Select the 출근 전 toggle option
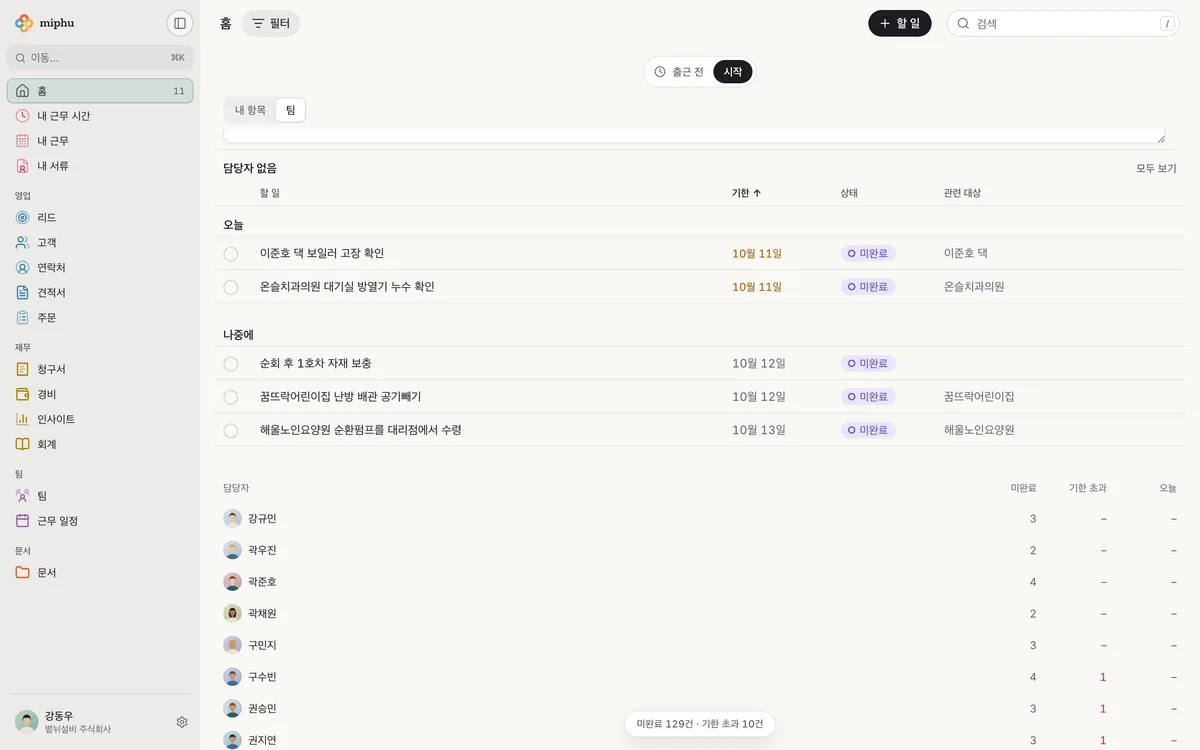This screenshot has height=750, width=1200. [x=679, y=72]
